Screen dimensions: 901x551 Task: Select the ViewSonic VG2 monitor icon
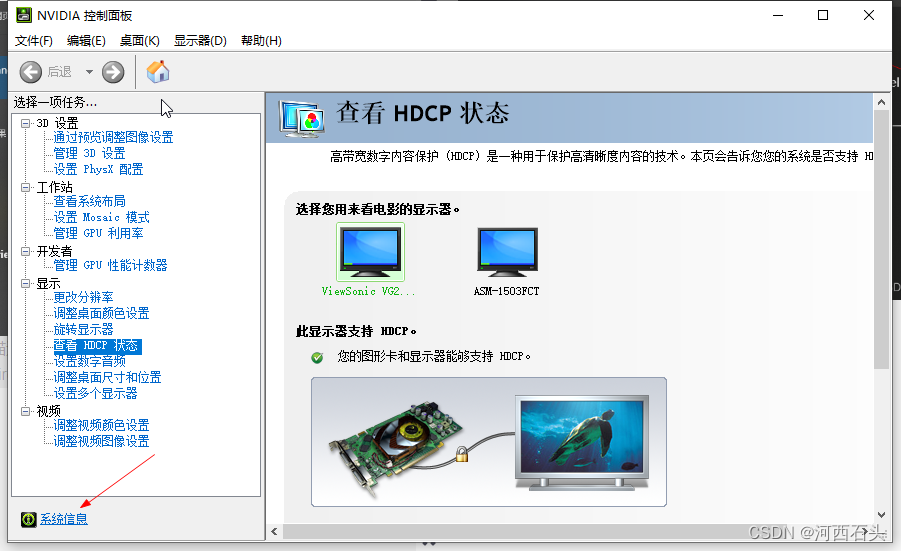tap(370, 251)
